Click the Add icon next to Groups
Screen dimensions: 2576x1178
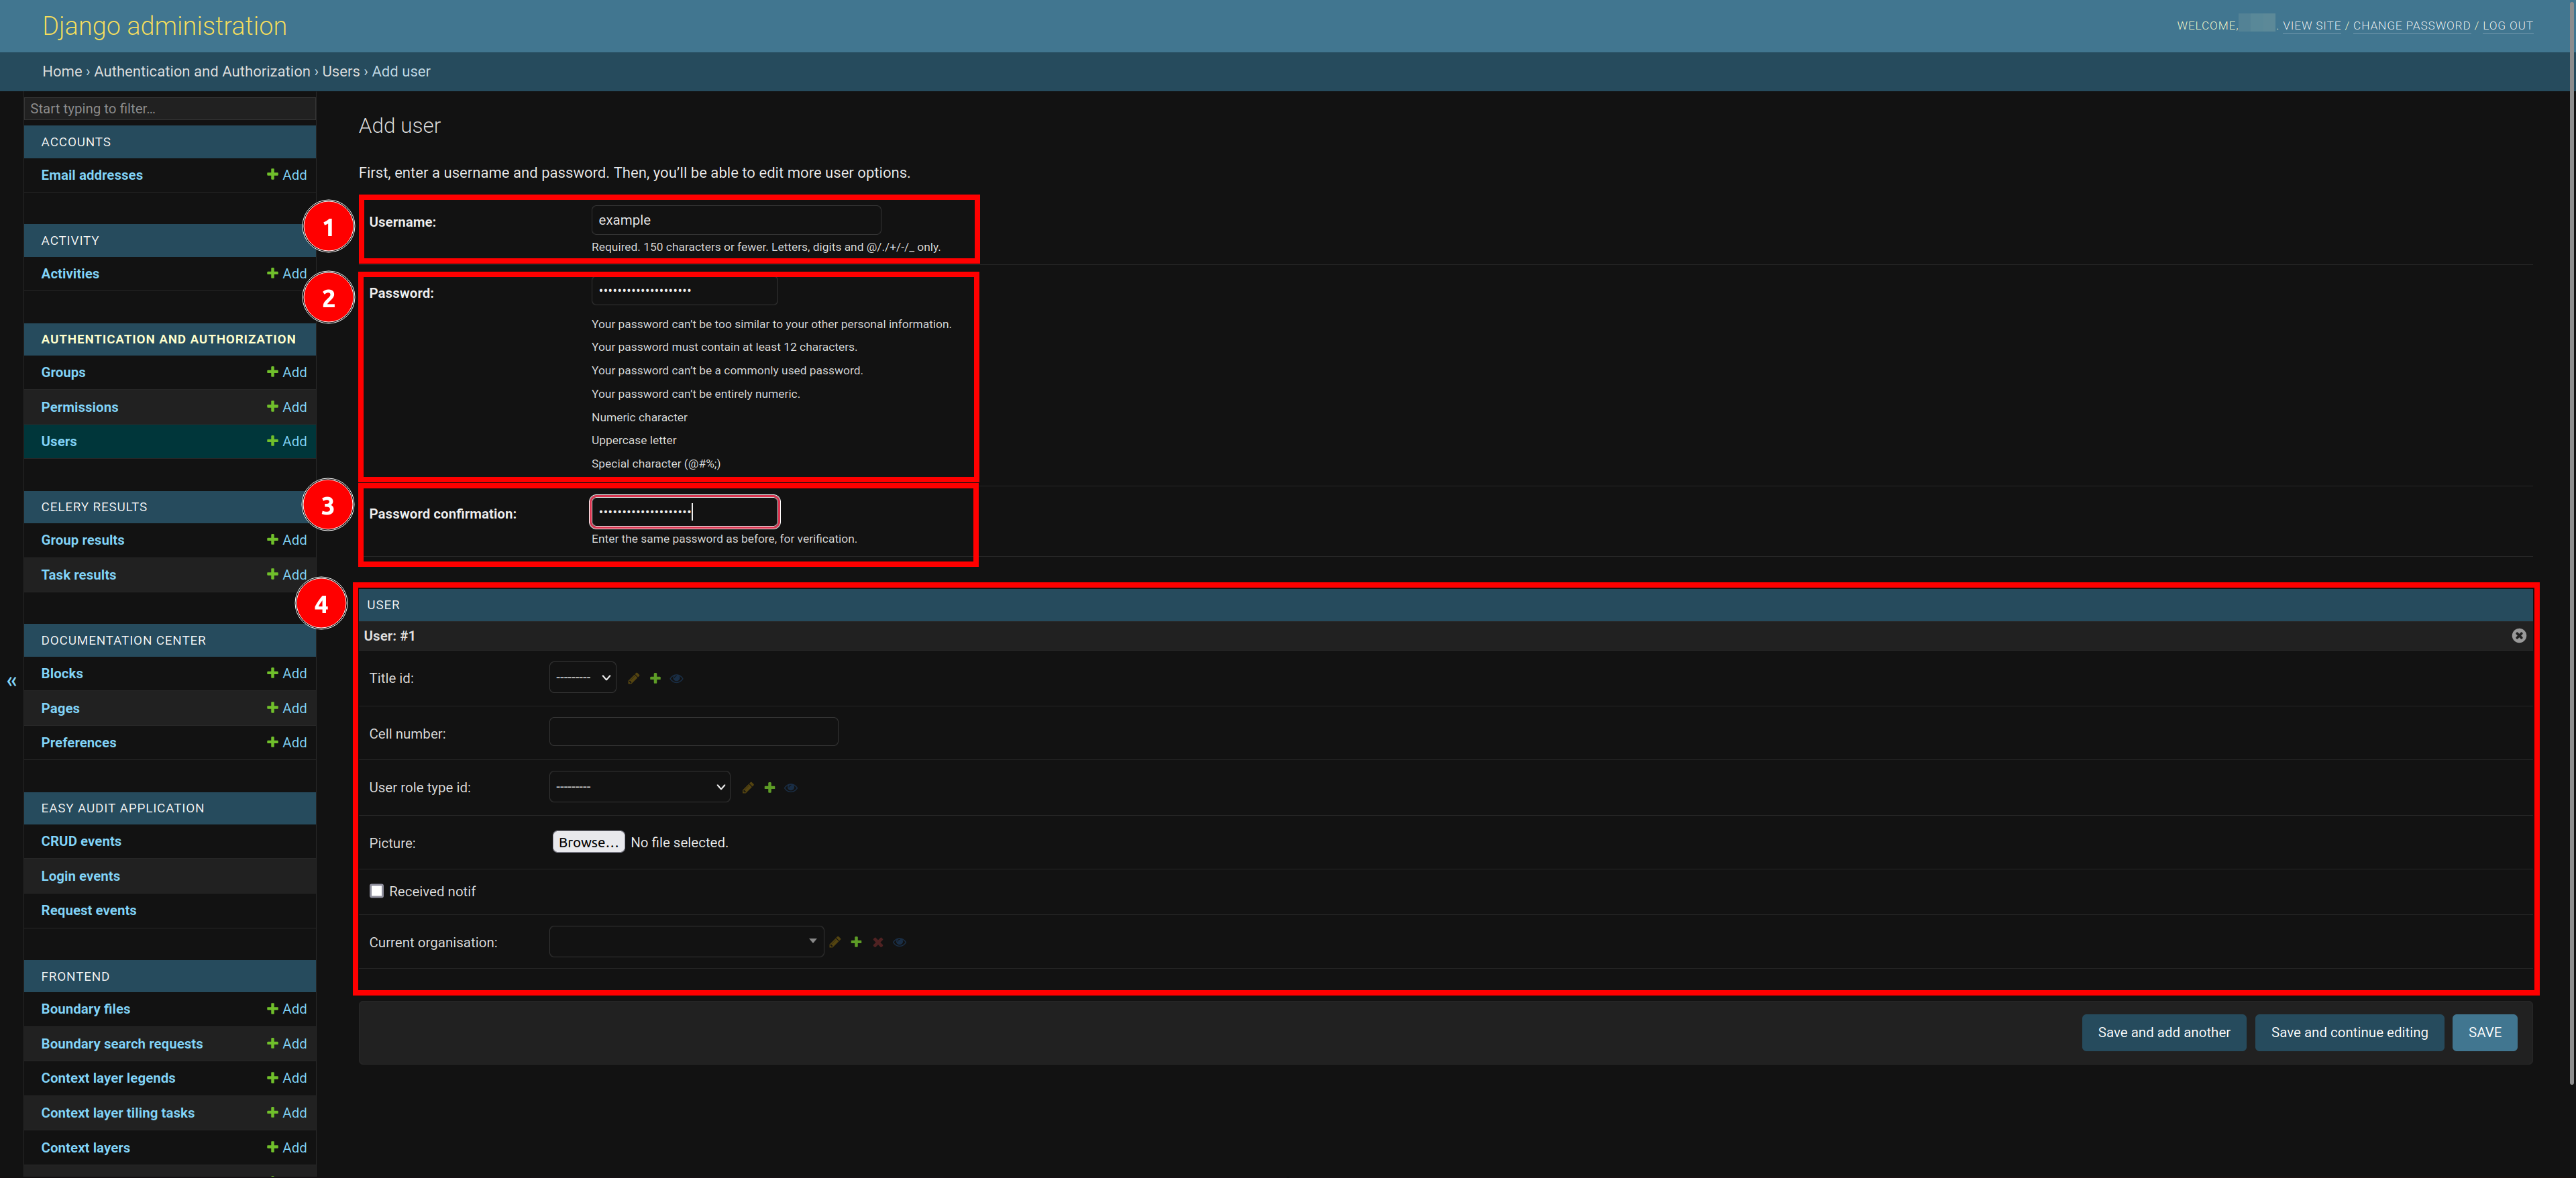(287, 372)
